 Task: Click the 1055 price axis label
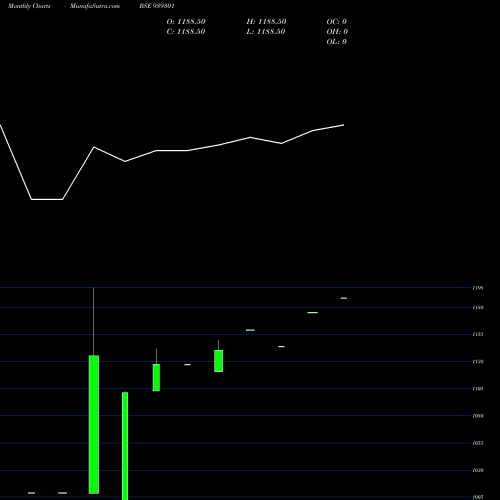click(478, 443)
